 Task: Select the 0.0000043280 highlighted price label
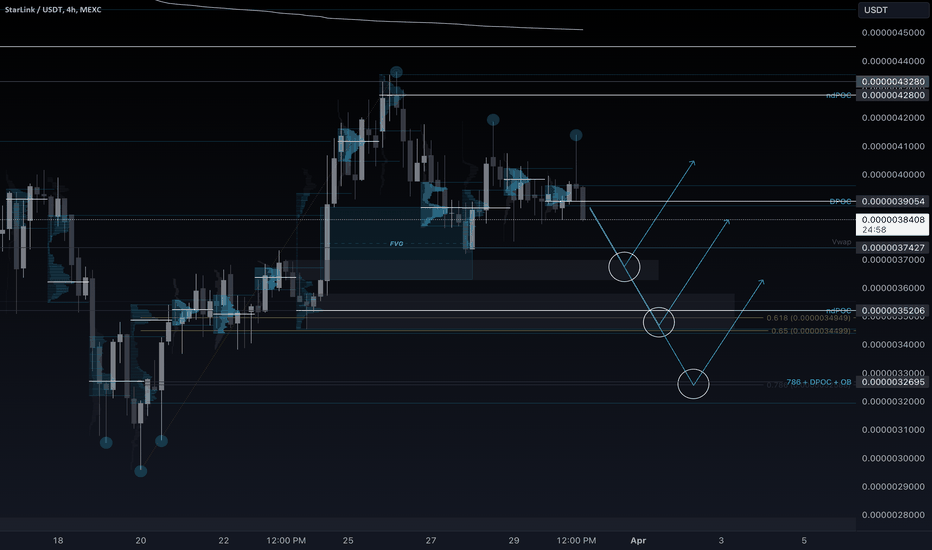point(893,81)
